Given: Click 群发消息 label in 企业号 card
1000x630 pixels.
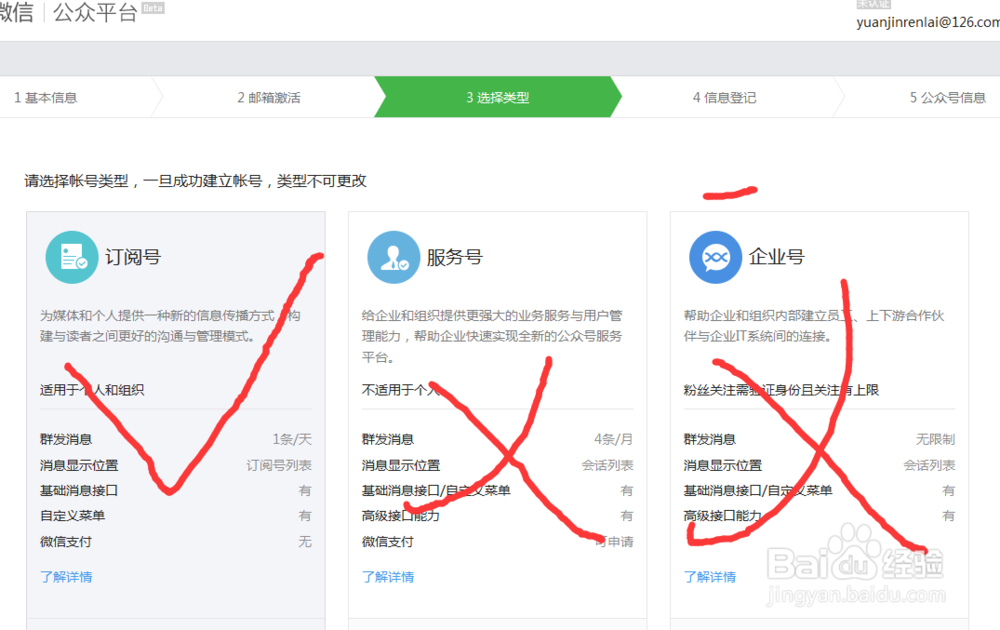Looking at the screenshot, I should point(710,439).
